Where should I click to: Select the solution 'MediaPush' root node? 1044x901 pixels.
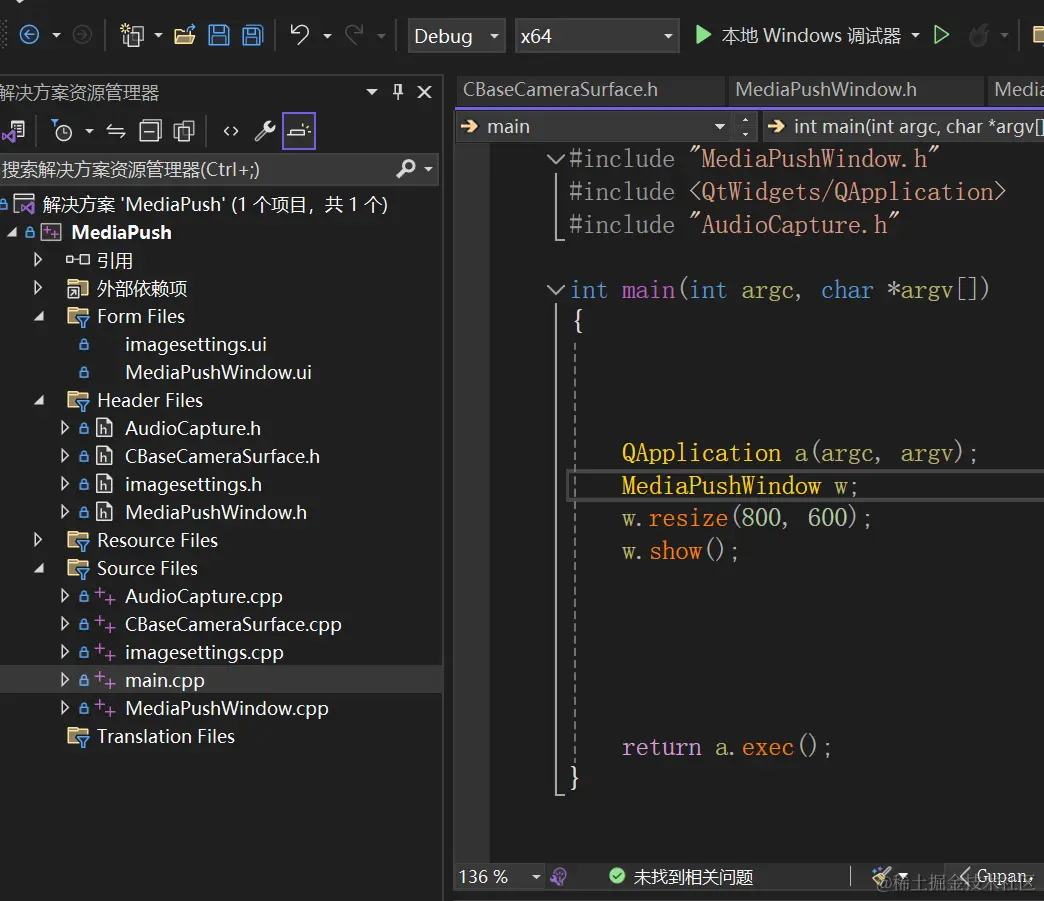click(x=215, y=204)
